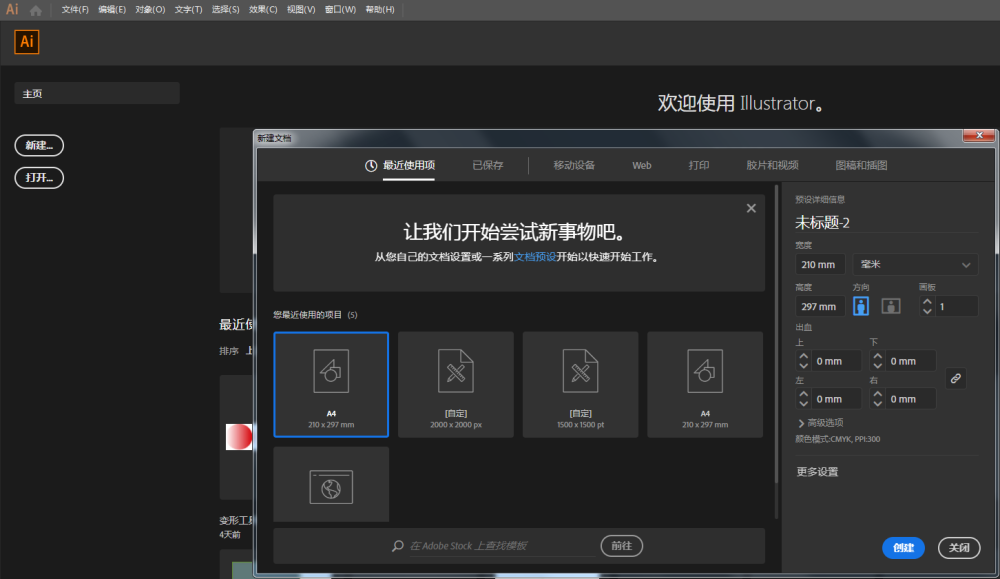Viewport: 1000px width, 579px height.
Task: Click the home icon in menu bar
Action: 36,10
